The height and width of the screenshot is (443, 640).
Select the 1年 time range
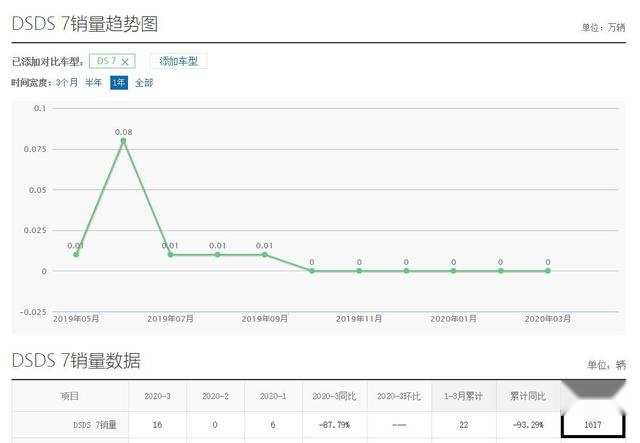pyautogui.click(x=119, y=82)
